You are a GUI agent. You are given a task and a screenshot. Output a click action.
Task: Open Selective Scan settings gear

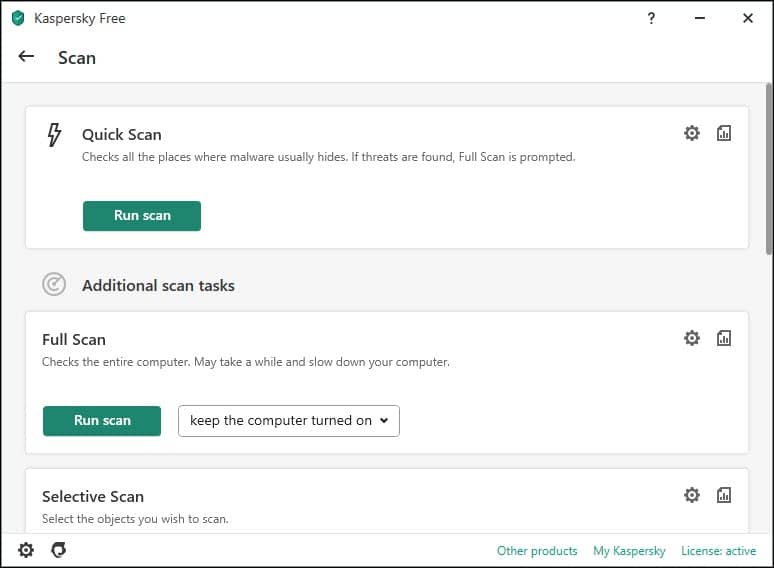[x=692, y=495]
